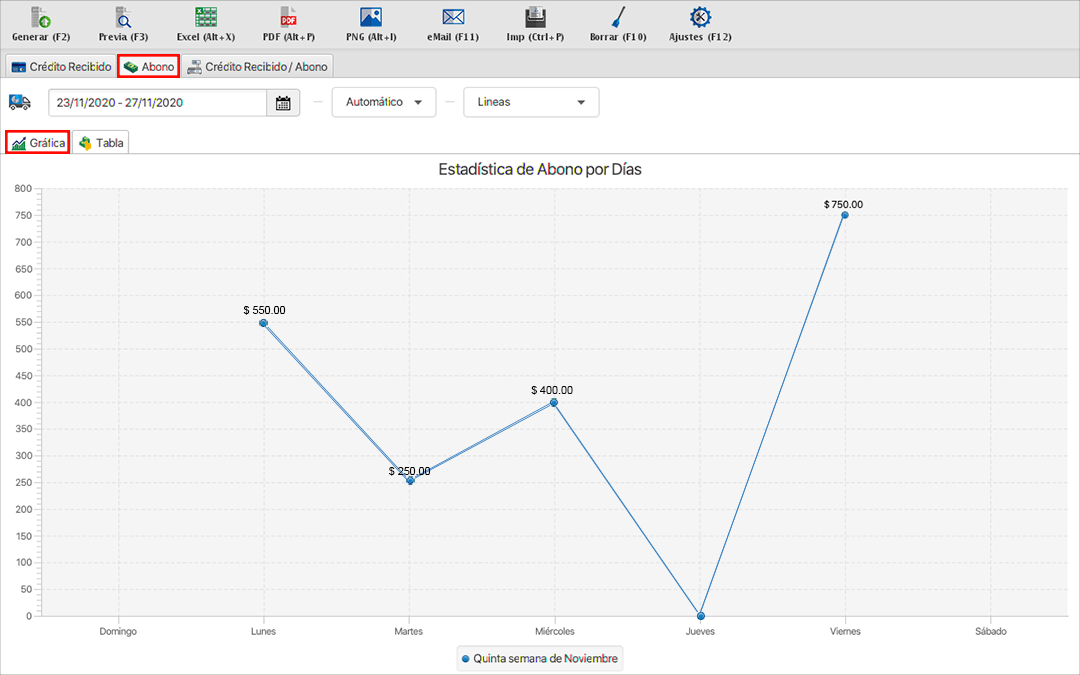The height and width of the screenshot is (675, 1080).
Task: Select the Gráfica view tab
Action: coord(38,143)
